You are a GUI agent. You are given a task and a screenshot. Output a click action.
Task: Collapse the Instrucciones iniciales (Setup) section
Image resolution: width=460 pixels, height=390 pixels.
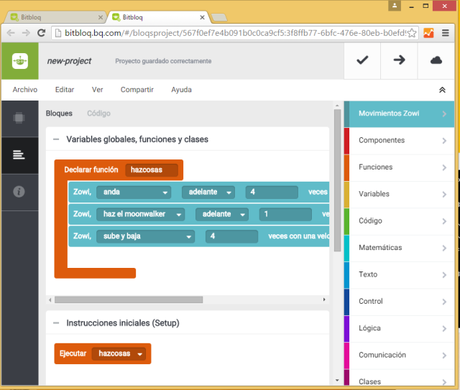(56, 323)
